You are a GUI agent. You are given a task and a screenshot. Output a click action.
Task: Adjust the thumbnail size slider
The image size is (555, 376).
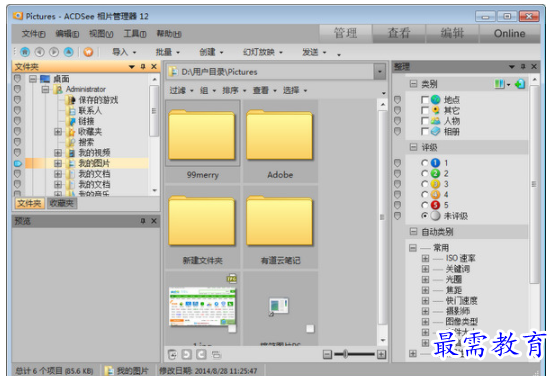point(345,354)
